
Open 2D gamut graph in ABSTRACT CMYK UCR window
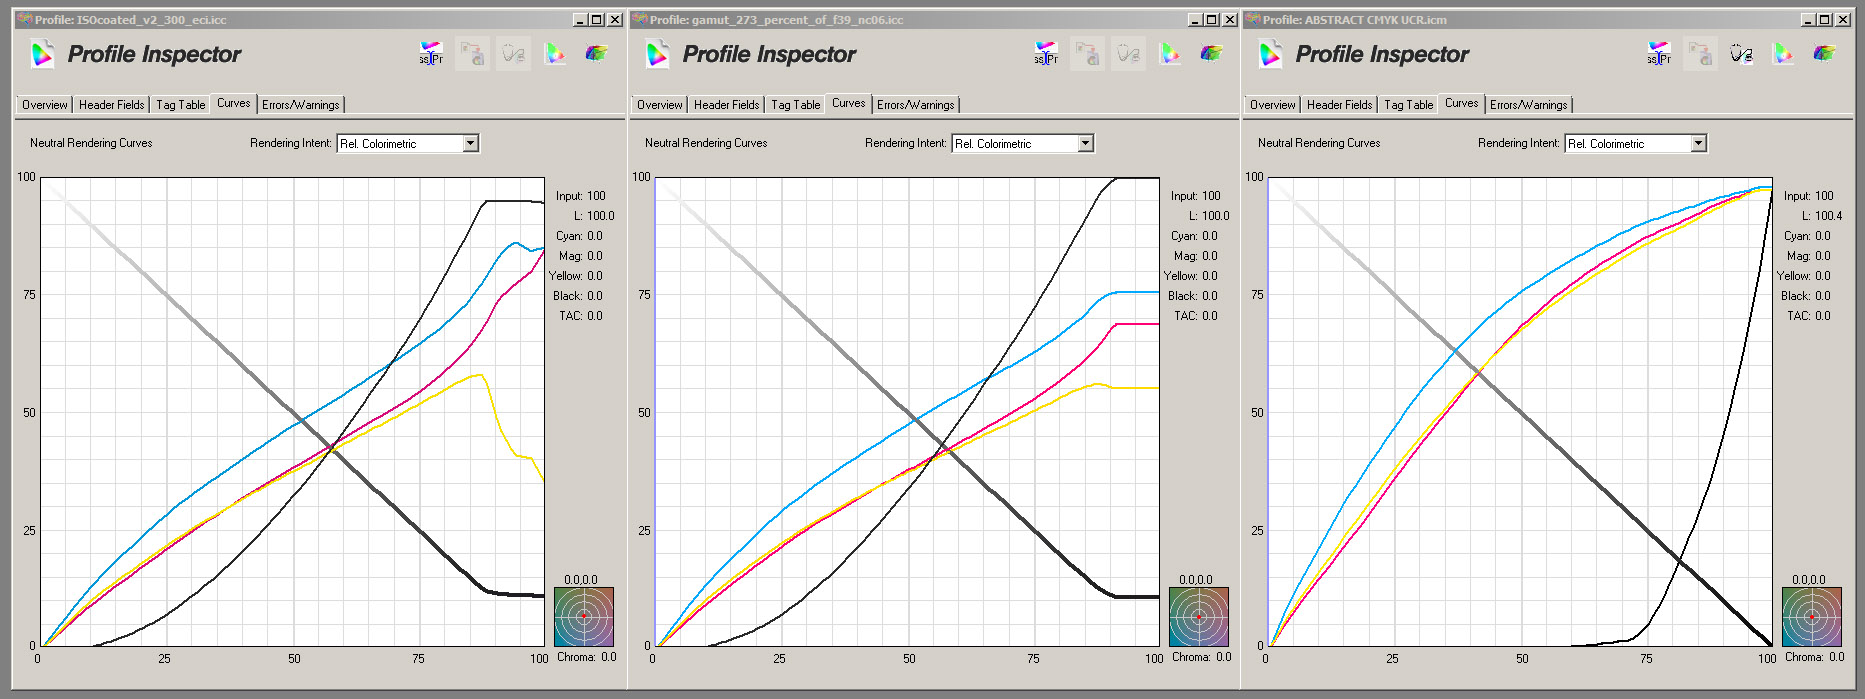[x=1783, y=54]
